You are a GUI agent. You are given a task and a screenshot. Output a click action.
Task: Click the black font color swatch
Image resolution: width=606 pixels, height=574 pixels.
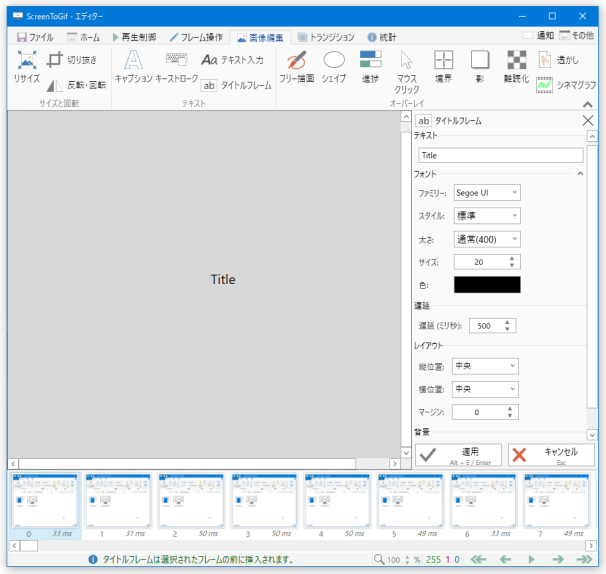tap(487, 285)
